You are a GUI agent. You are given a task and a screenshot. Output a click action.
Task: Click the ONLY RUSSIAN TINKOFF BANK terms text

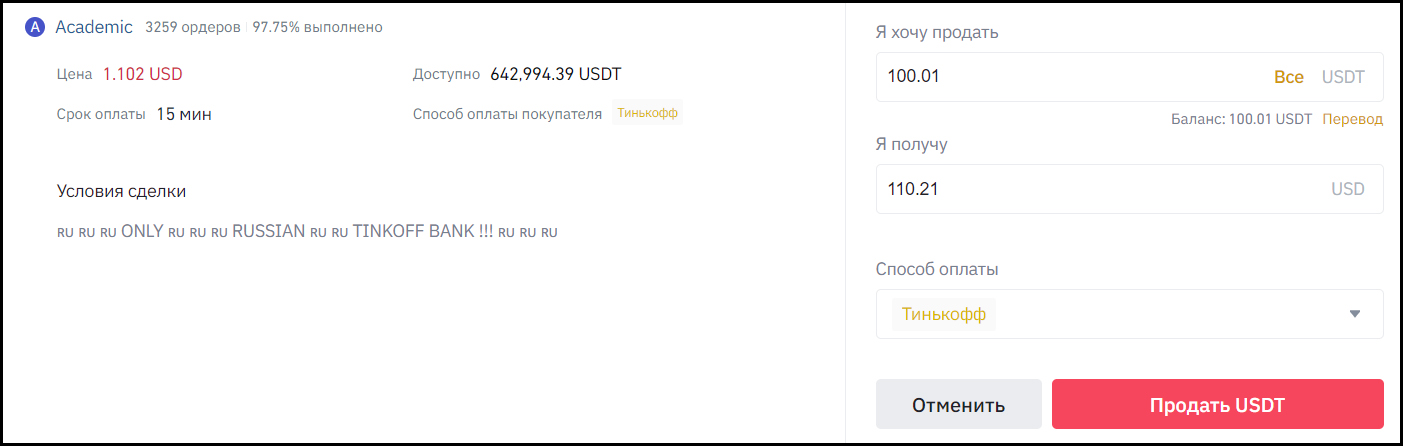307,232
